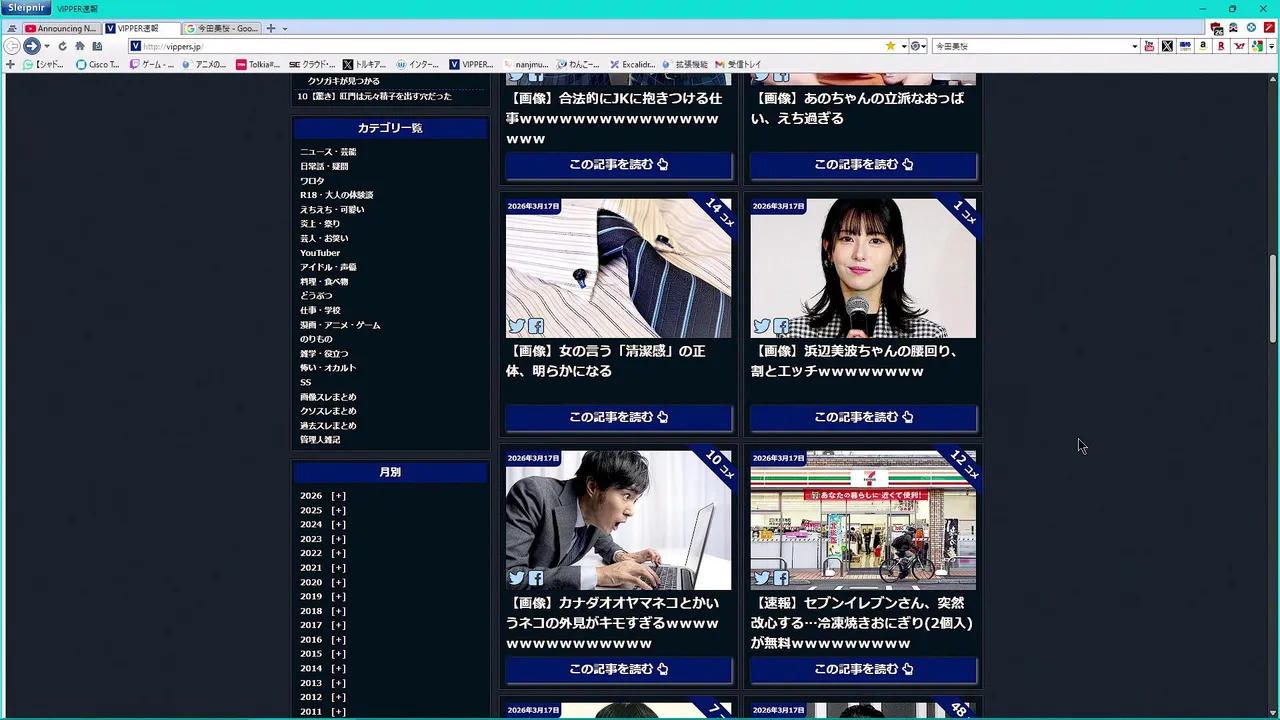Search with X engine icon
This screenshot has height=720, width=1280.
pos(1167,46)
